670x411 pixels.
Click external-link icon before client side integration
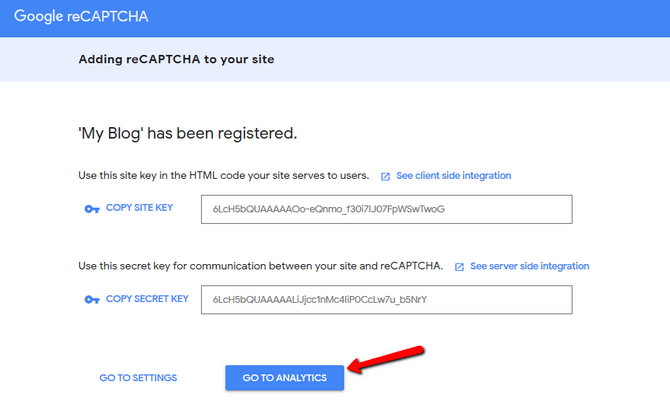click(x=385, y=176)
